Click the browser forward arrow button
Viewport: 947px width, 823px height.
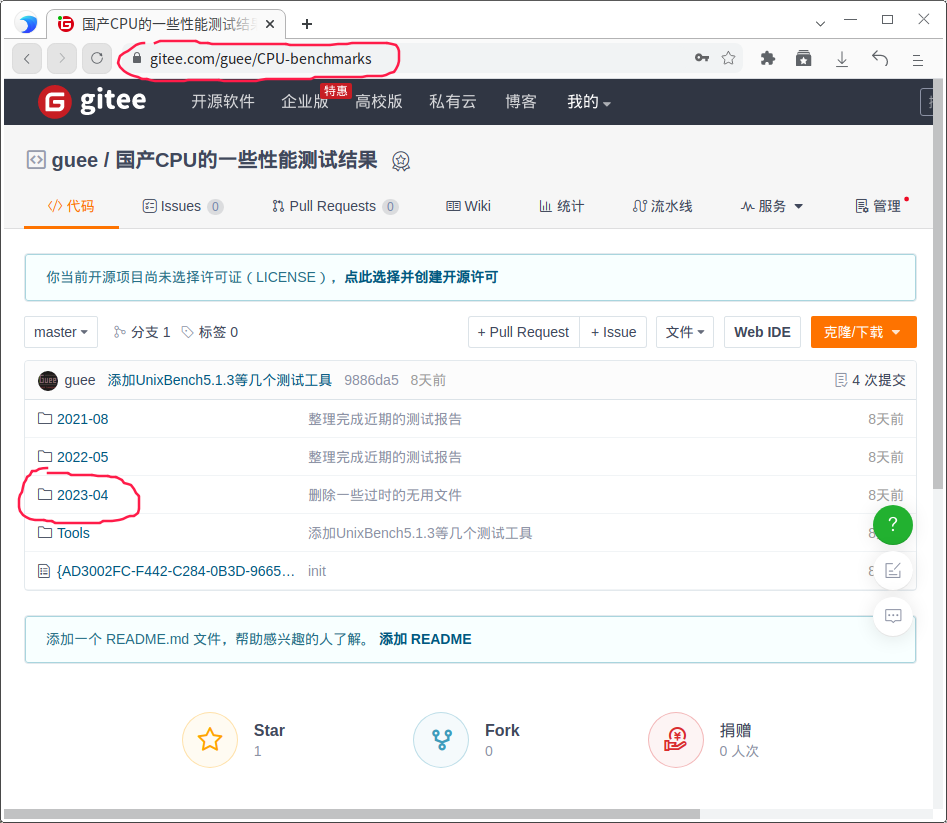[62, 59]
